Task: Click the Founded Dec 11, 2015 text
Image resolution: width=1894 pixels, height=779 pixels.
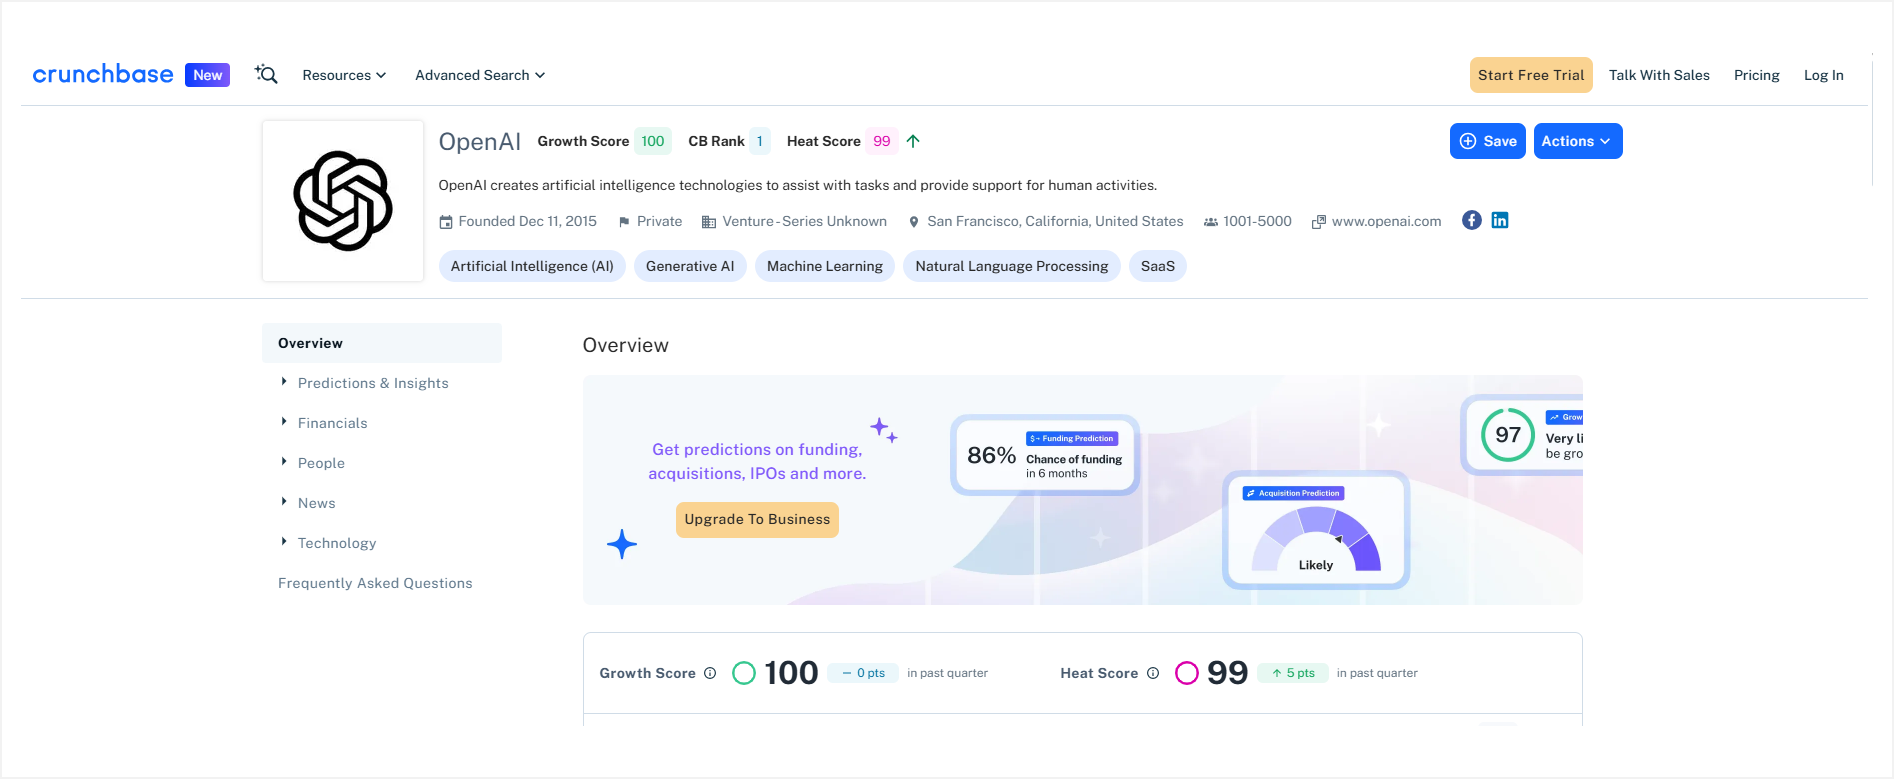Action: point(527,221)
